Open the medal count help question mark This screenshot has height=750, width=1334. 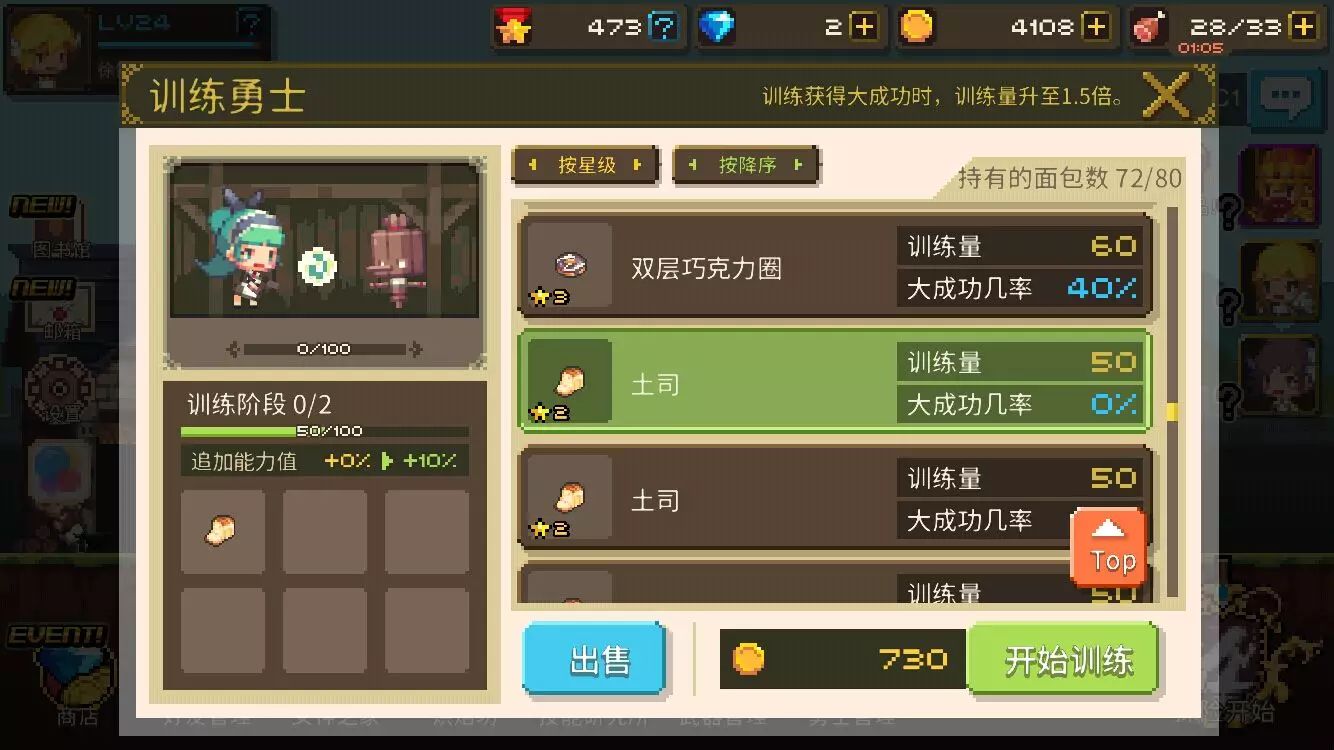663,27
